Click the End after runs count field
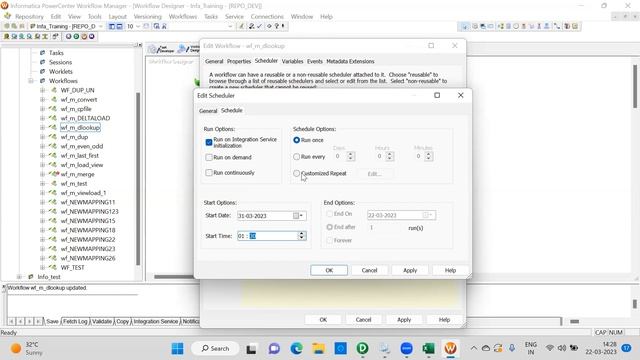Image resolution: width=640 pixels, height=360 pixels. pyautogui.click(x=384, y=228)
